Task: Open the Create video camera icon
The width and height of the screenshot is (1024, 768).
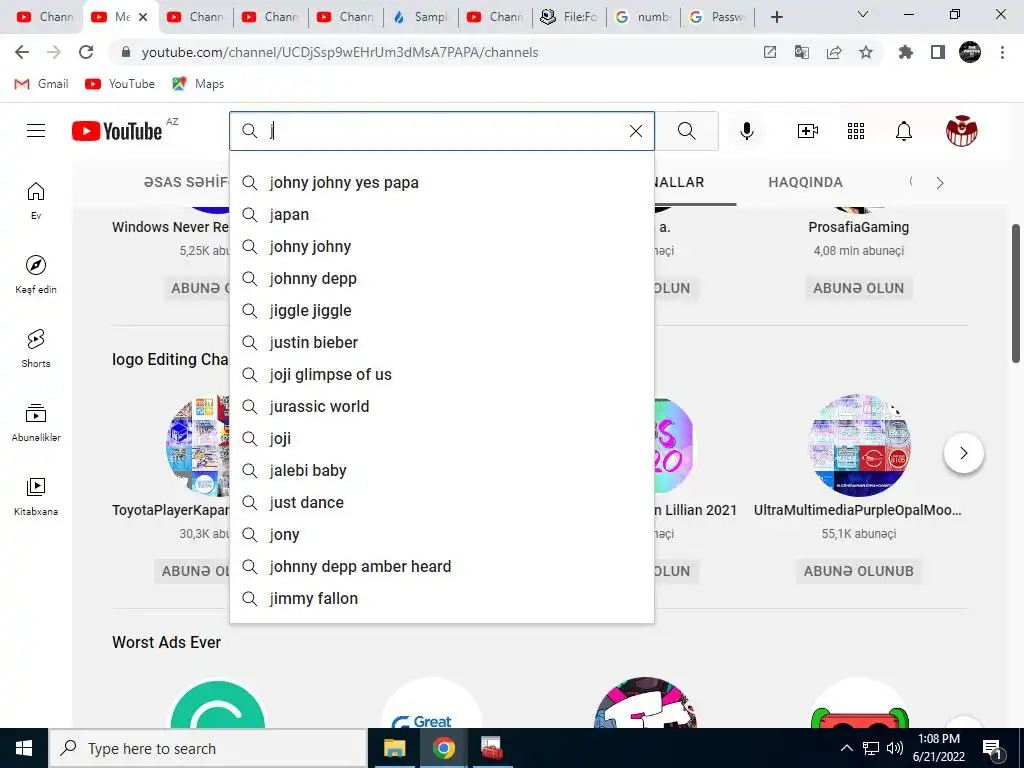Action: click(808, 131)
